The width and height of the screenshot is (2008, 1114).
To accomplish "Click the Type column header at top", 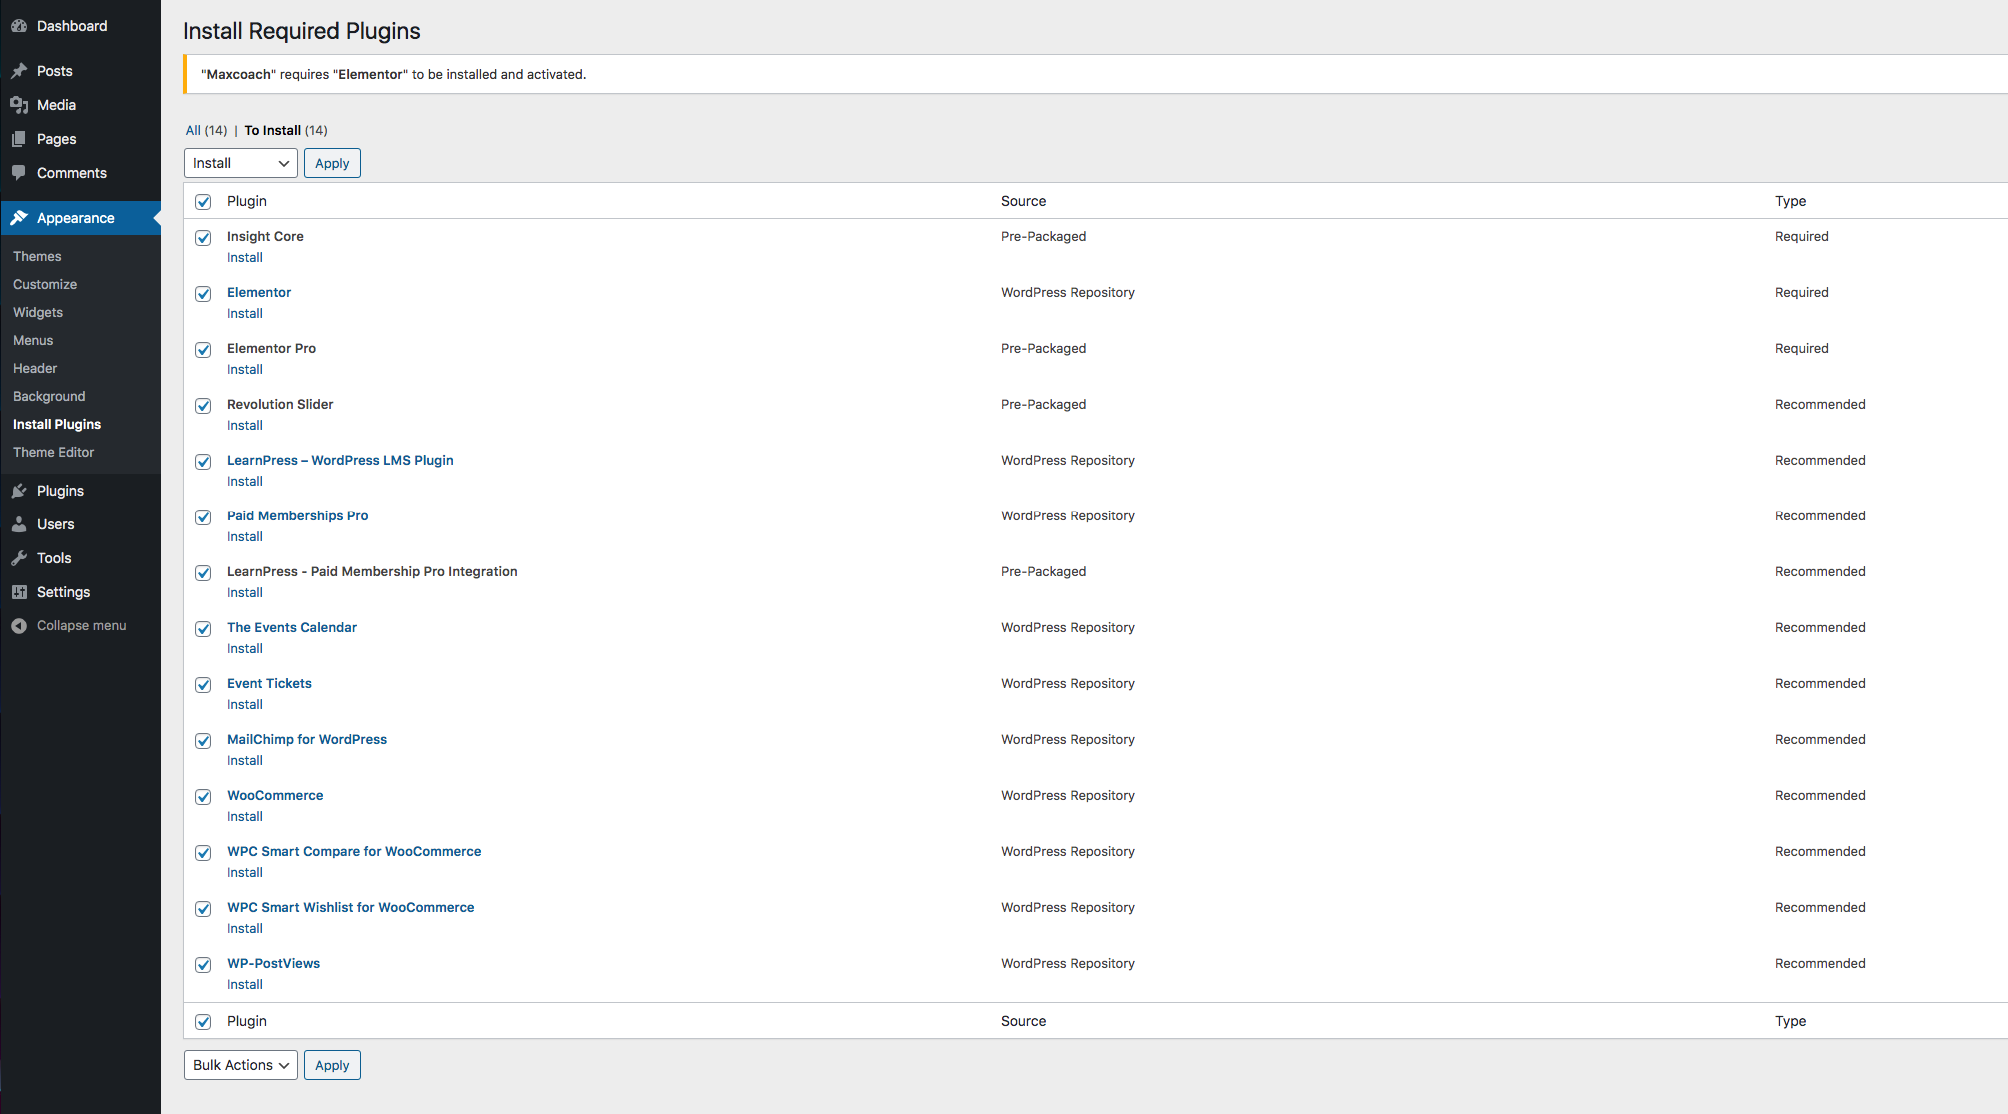I will [1790, 201].
